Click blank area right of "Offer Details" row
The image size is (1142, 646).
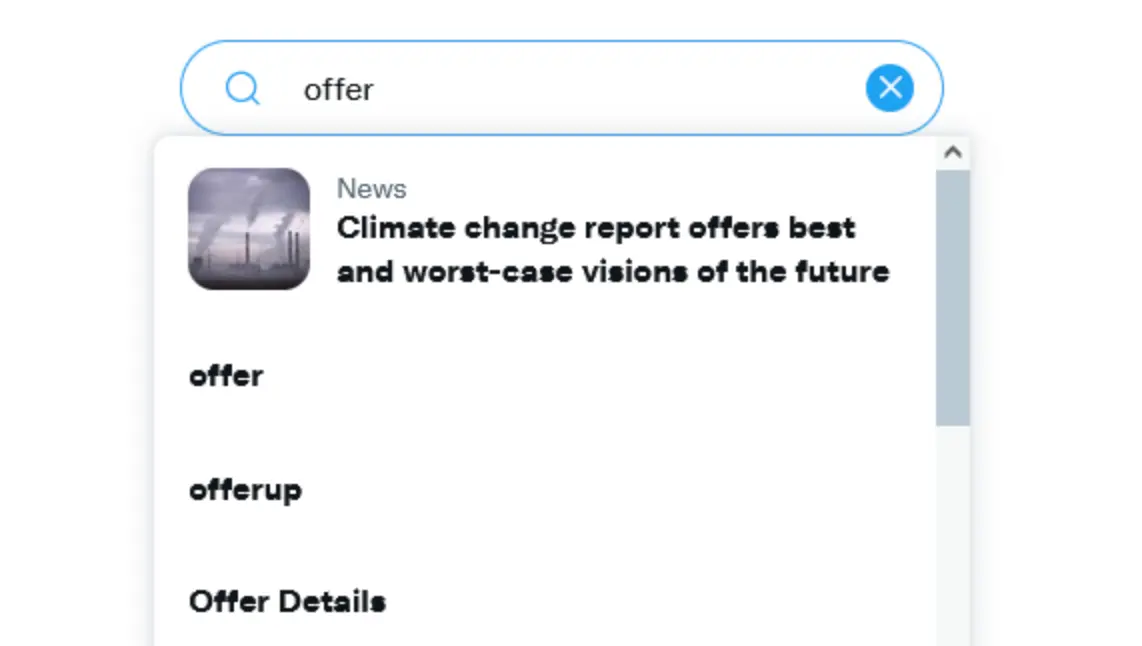(x=650, y=601)
